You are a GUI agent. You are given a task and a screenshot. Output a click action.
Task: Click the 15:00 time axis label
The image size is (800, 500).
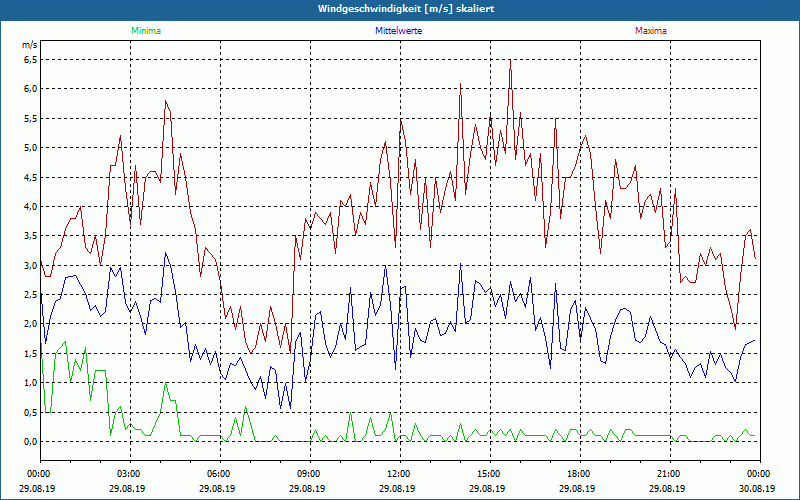(x=490, y=473)
